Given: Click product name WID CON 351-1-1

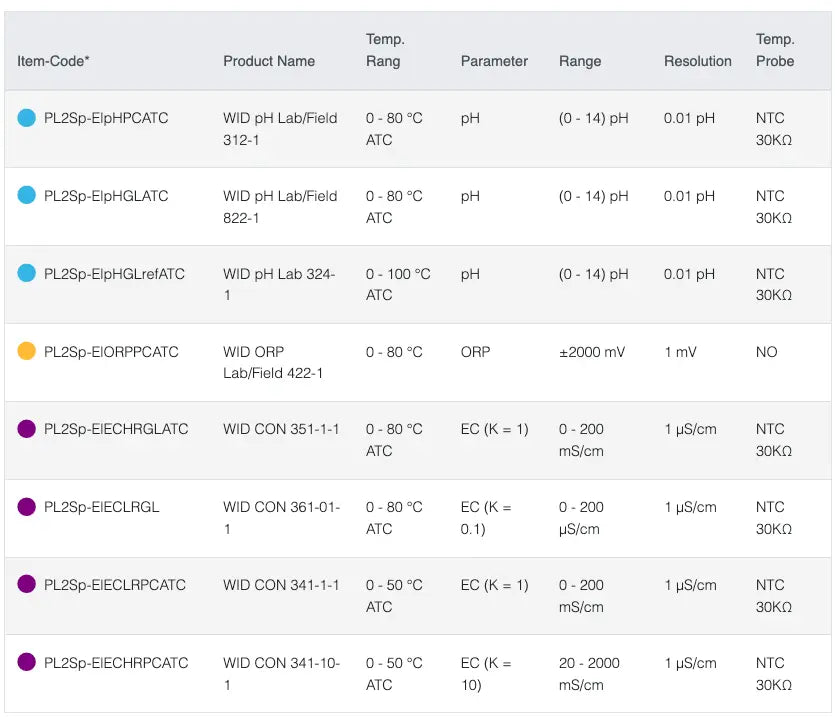Looking at the screenshot, I should 281,429.
